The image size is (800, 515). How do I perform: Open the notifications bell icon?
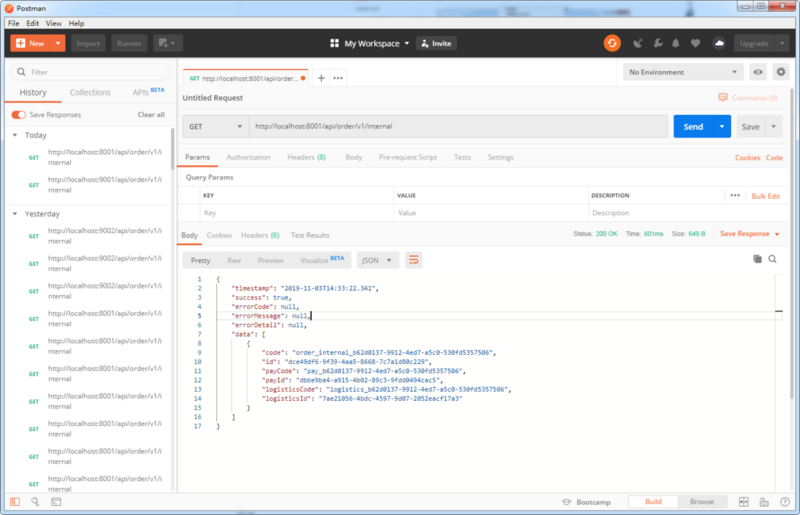click(x=677, y=43)
